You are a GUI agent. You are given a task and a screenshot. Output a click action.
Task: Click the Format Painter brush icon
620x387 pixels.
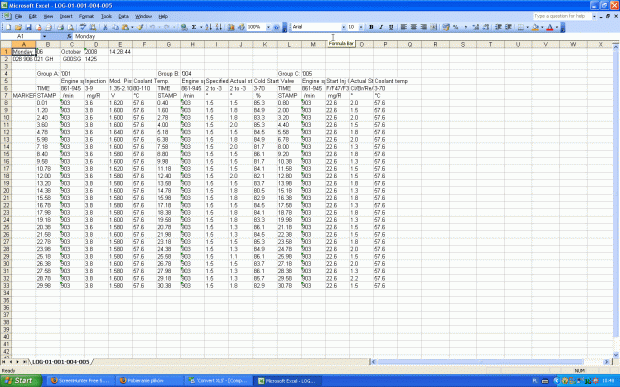(140, 27)
